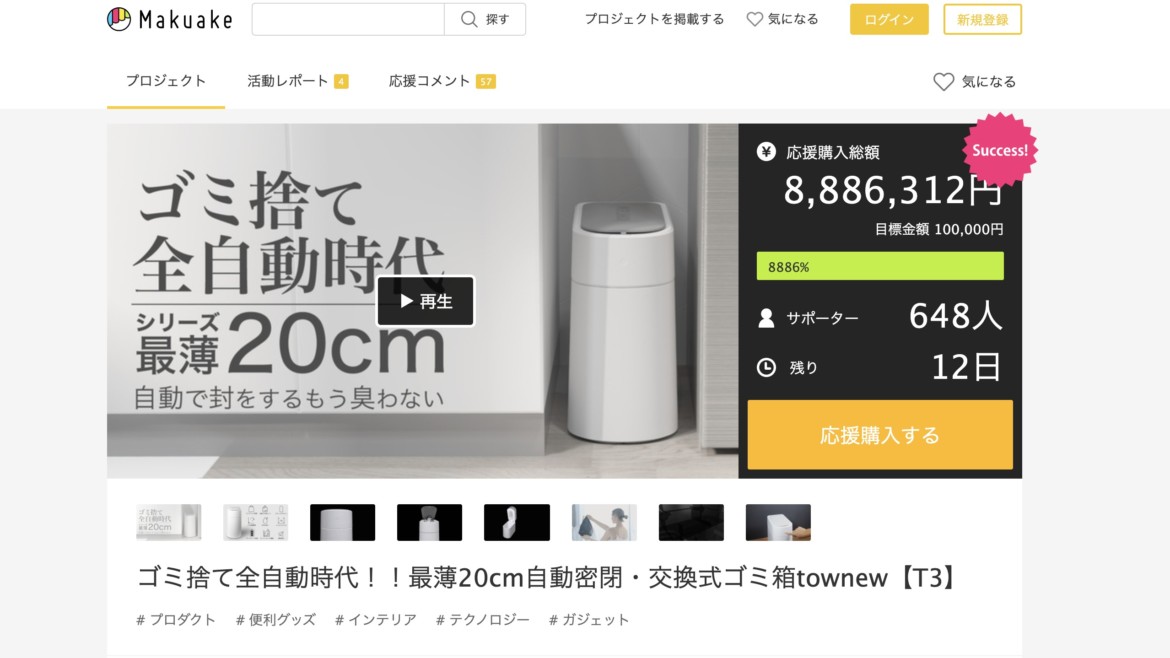Click the main product video image
The width and height of the screenshot is (1170, 658).
pos(422,301)
